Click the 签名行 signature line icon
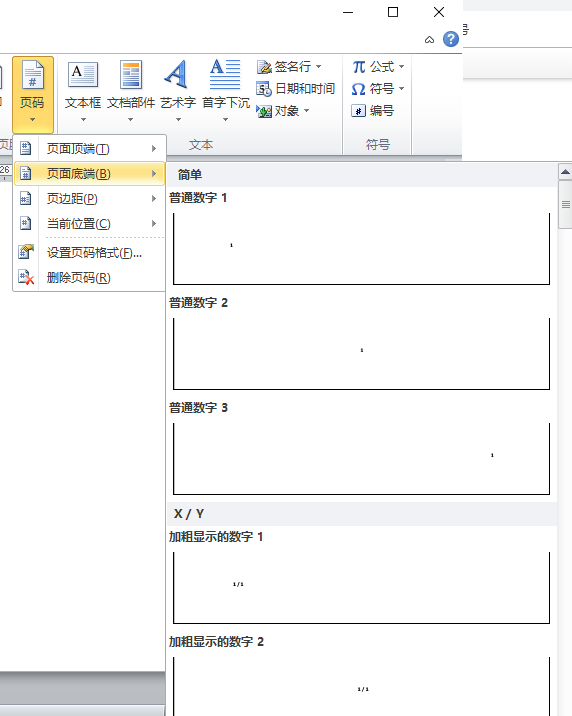572x716 pixels. coord(264,67)
